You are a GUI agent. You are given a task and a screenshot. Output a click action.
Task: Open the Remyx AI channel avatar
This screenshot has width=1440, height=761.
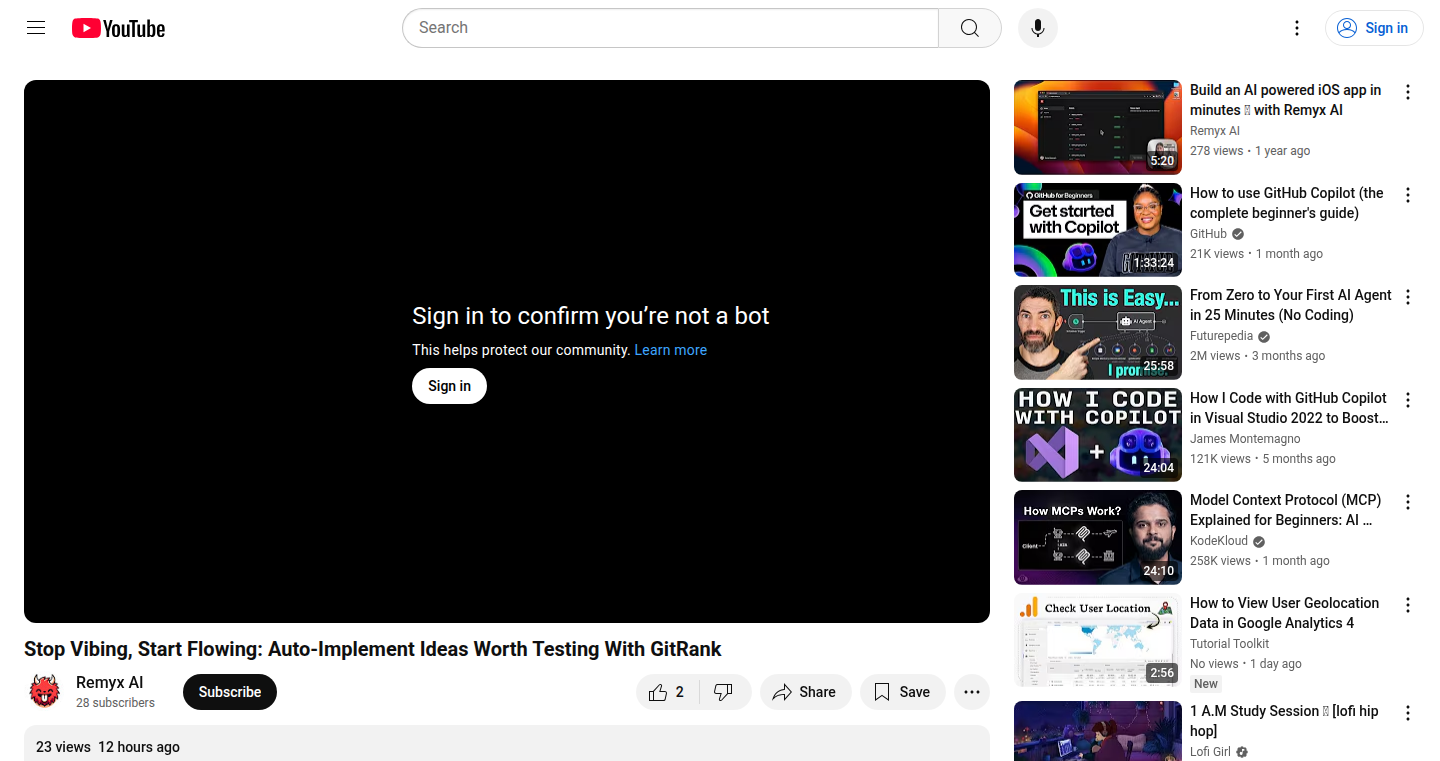coord(44,691)
